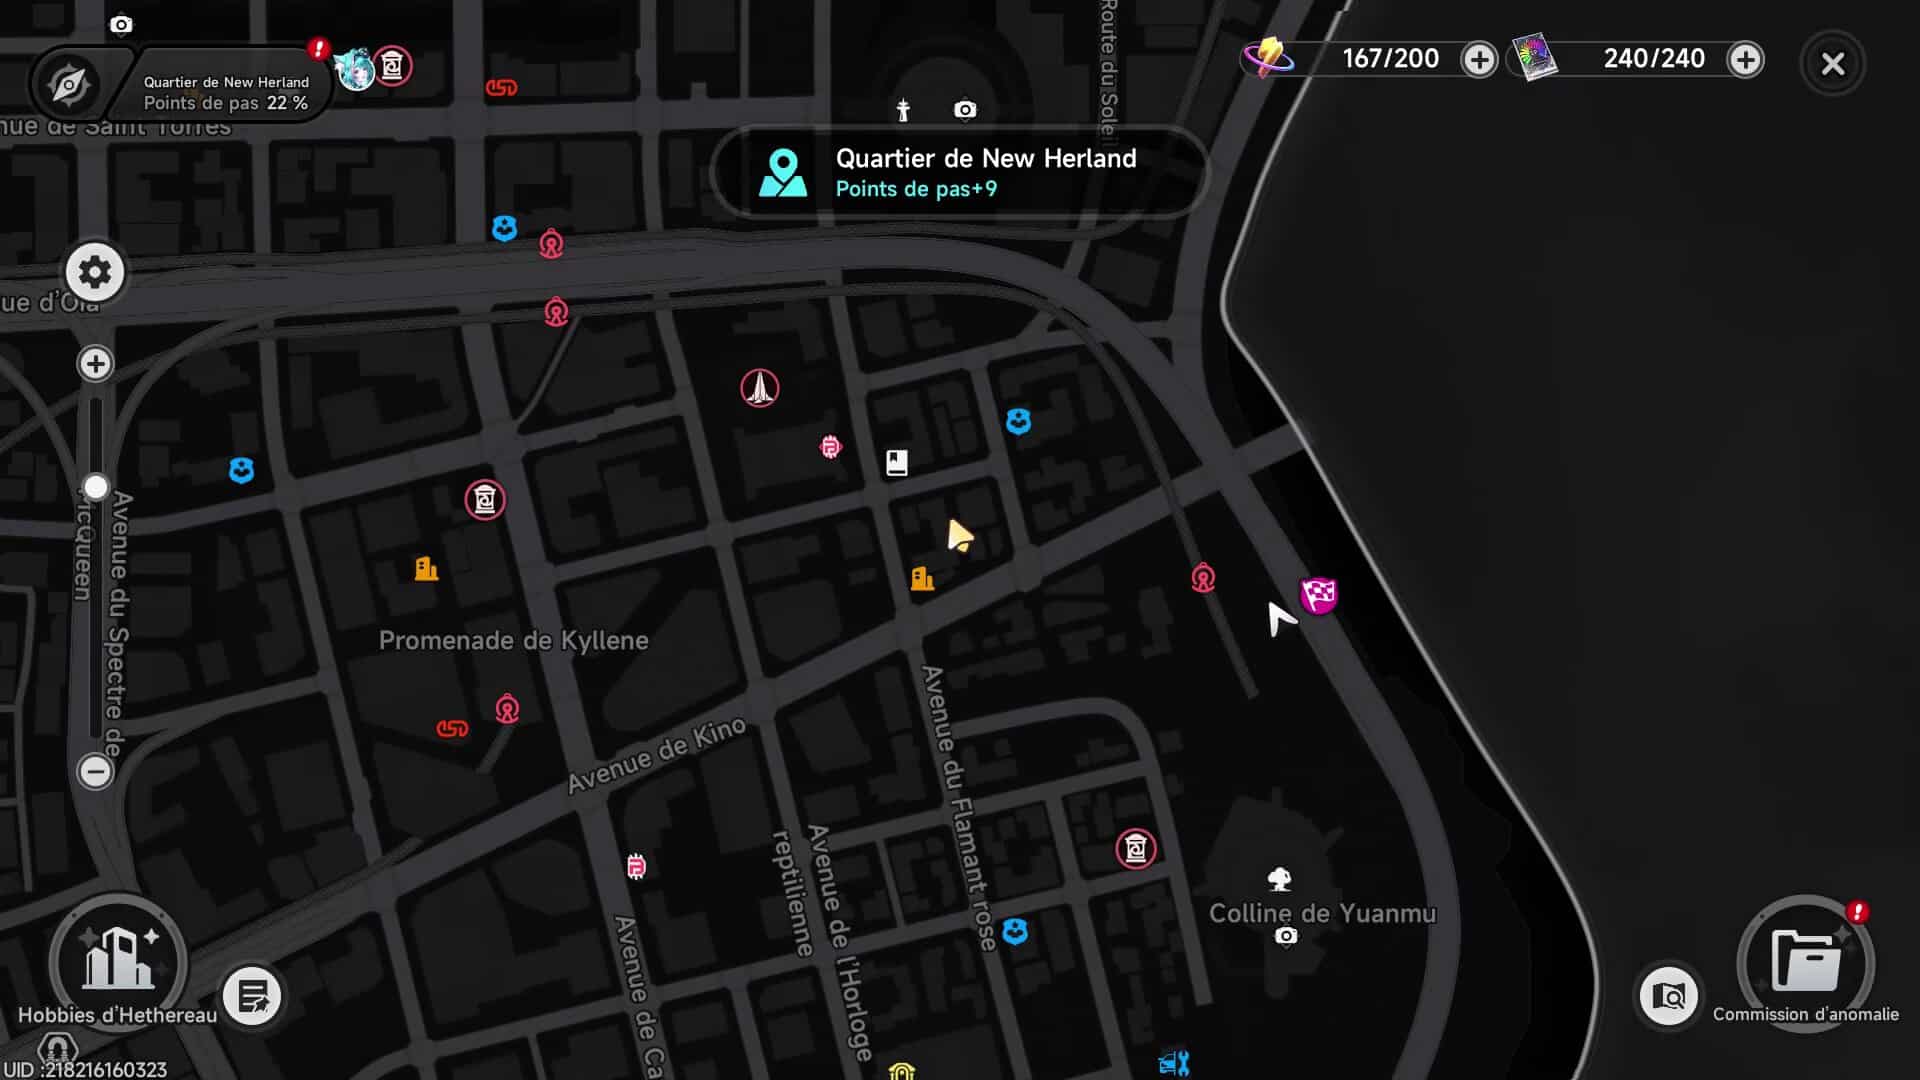Click the Promenade de Kyllene label
Screen dimensions: 1920x1080
pos(514,640)
